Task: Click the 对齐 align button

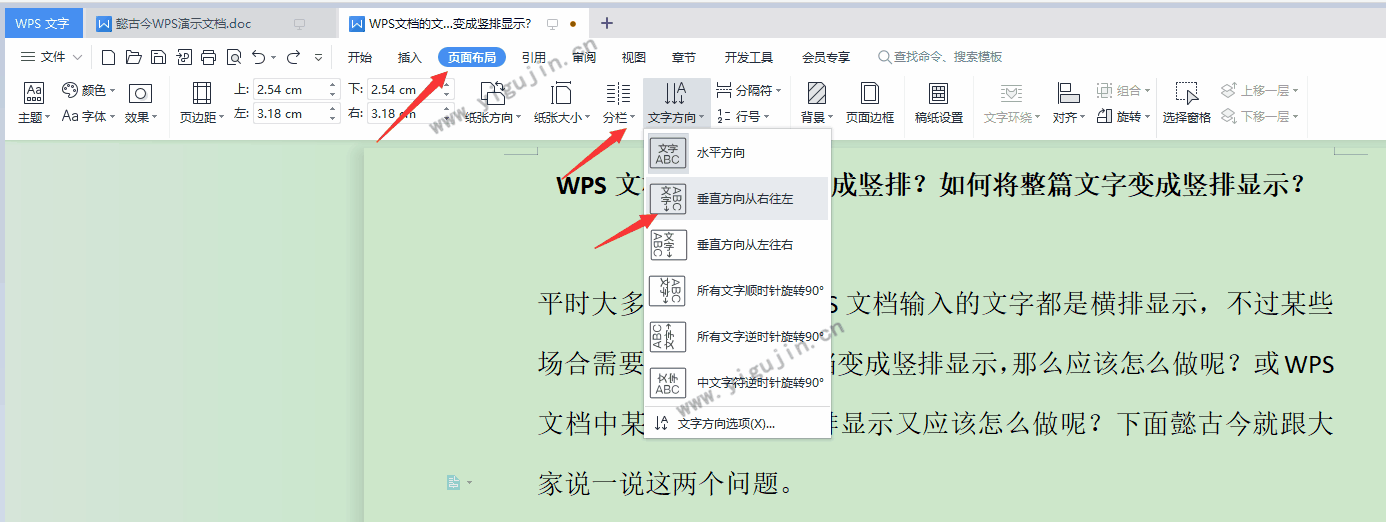Action: (1068, 104)
